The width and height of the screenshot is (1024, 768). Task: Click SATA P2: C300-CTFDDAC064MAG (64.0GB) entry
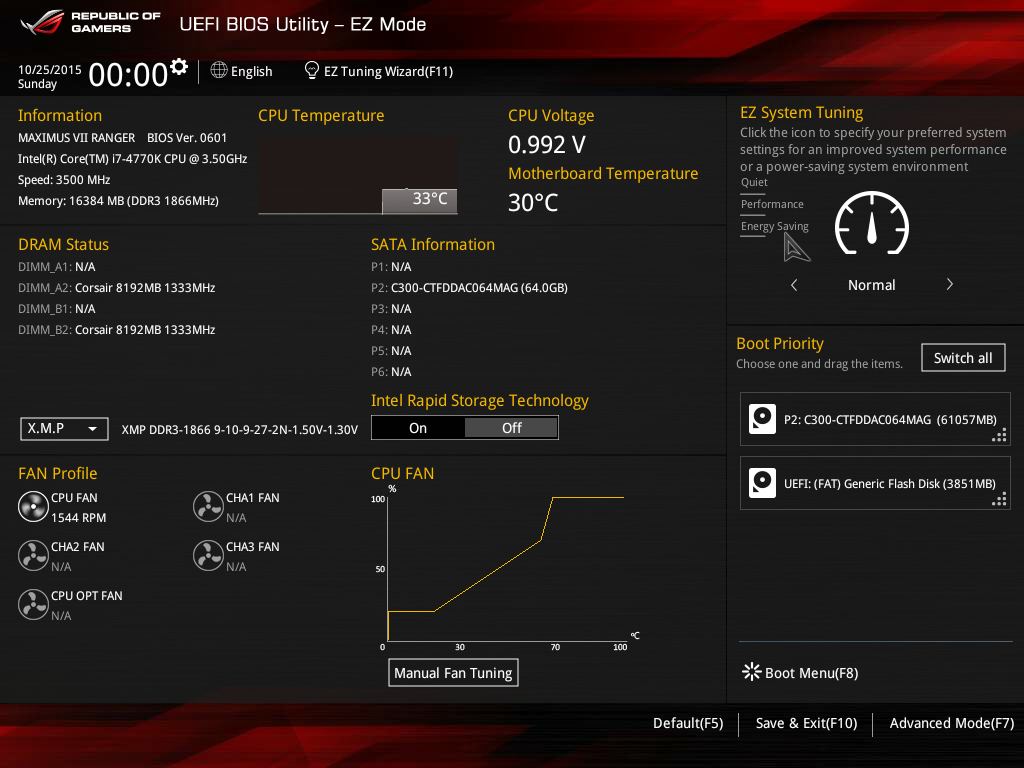[469, 288]
